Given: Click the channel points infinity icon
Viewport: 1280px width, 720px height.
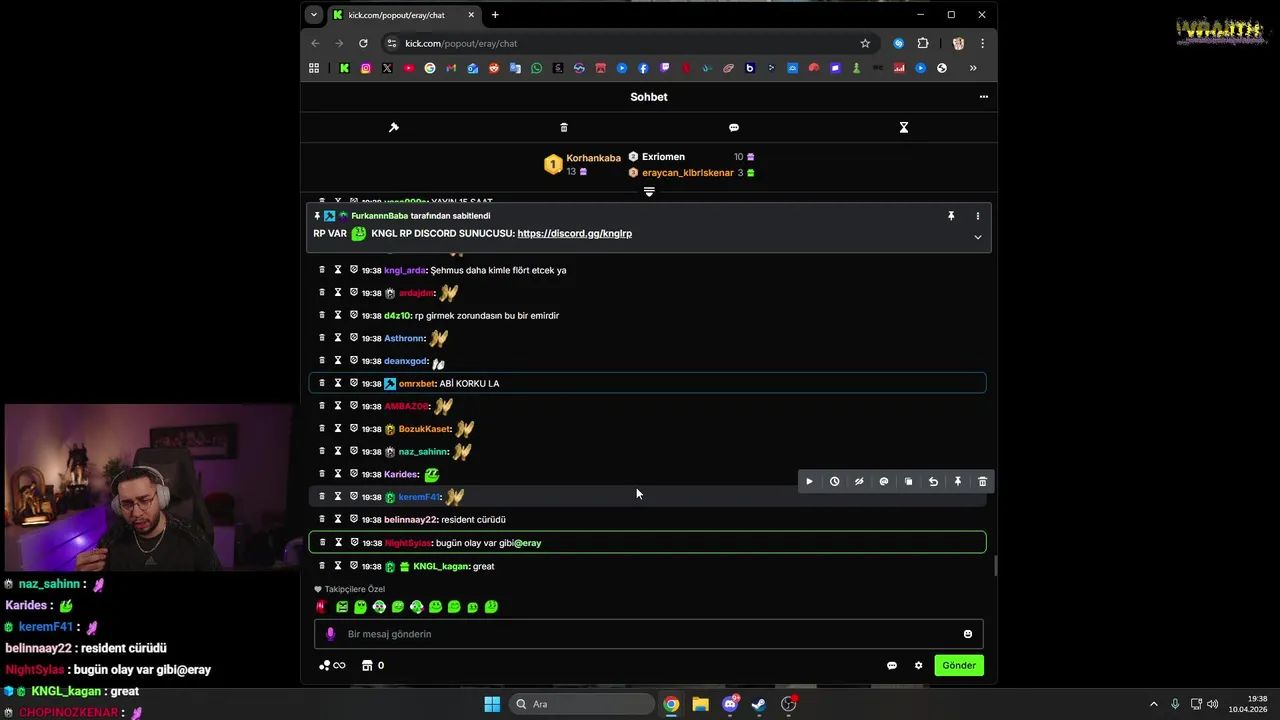Looking at the screenshot, I should 332,666.
